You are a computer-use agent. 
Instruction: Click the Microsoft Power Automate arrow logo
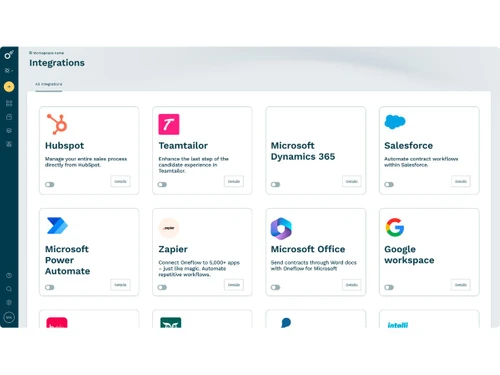coord(57,226)
